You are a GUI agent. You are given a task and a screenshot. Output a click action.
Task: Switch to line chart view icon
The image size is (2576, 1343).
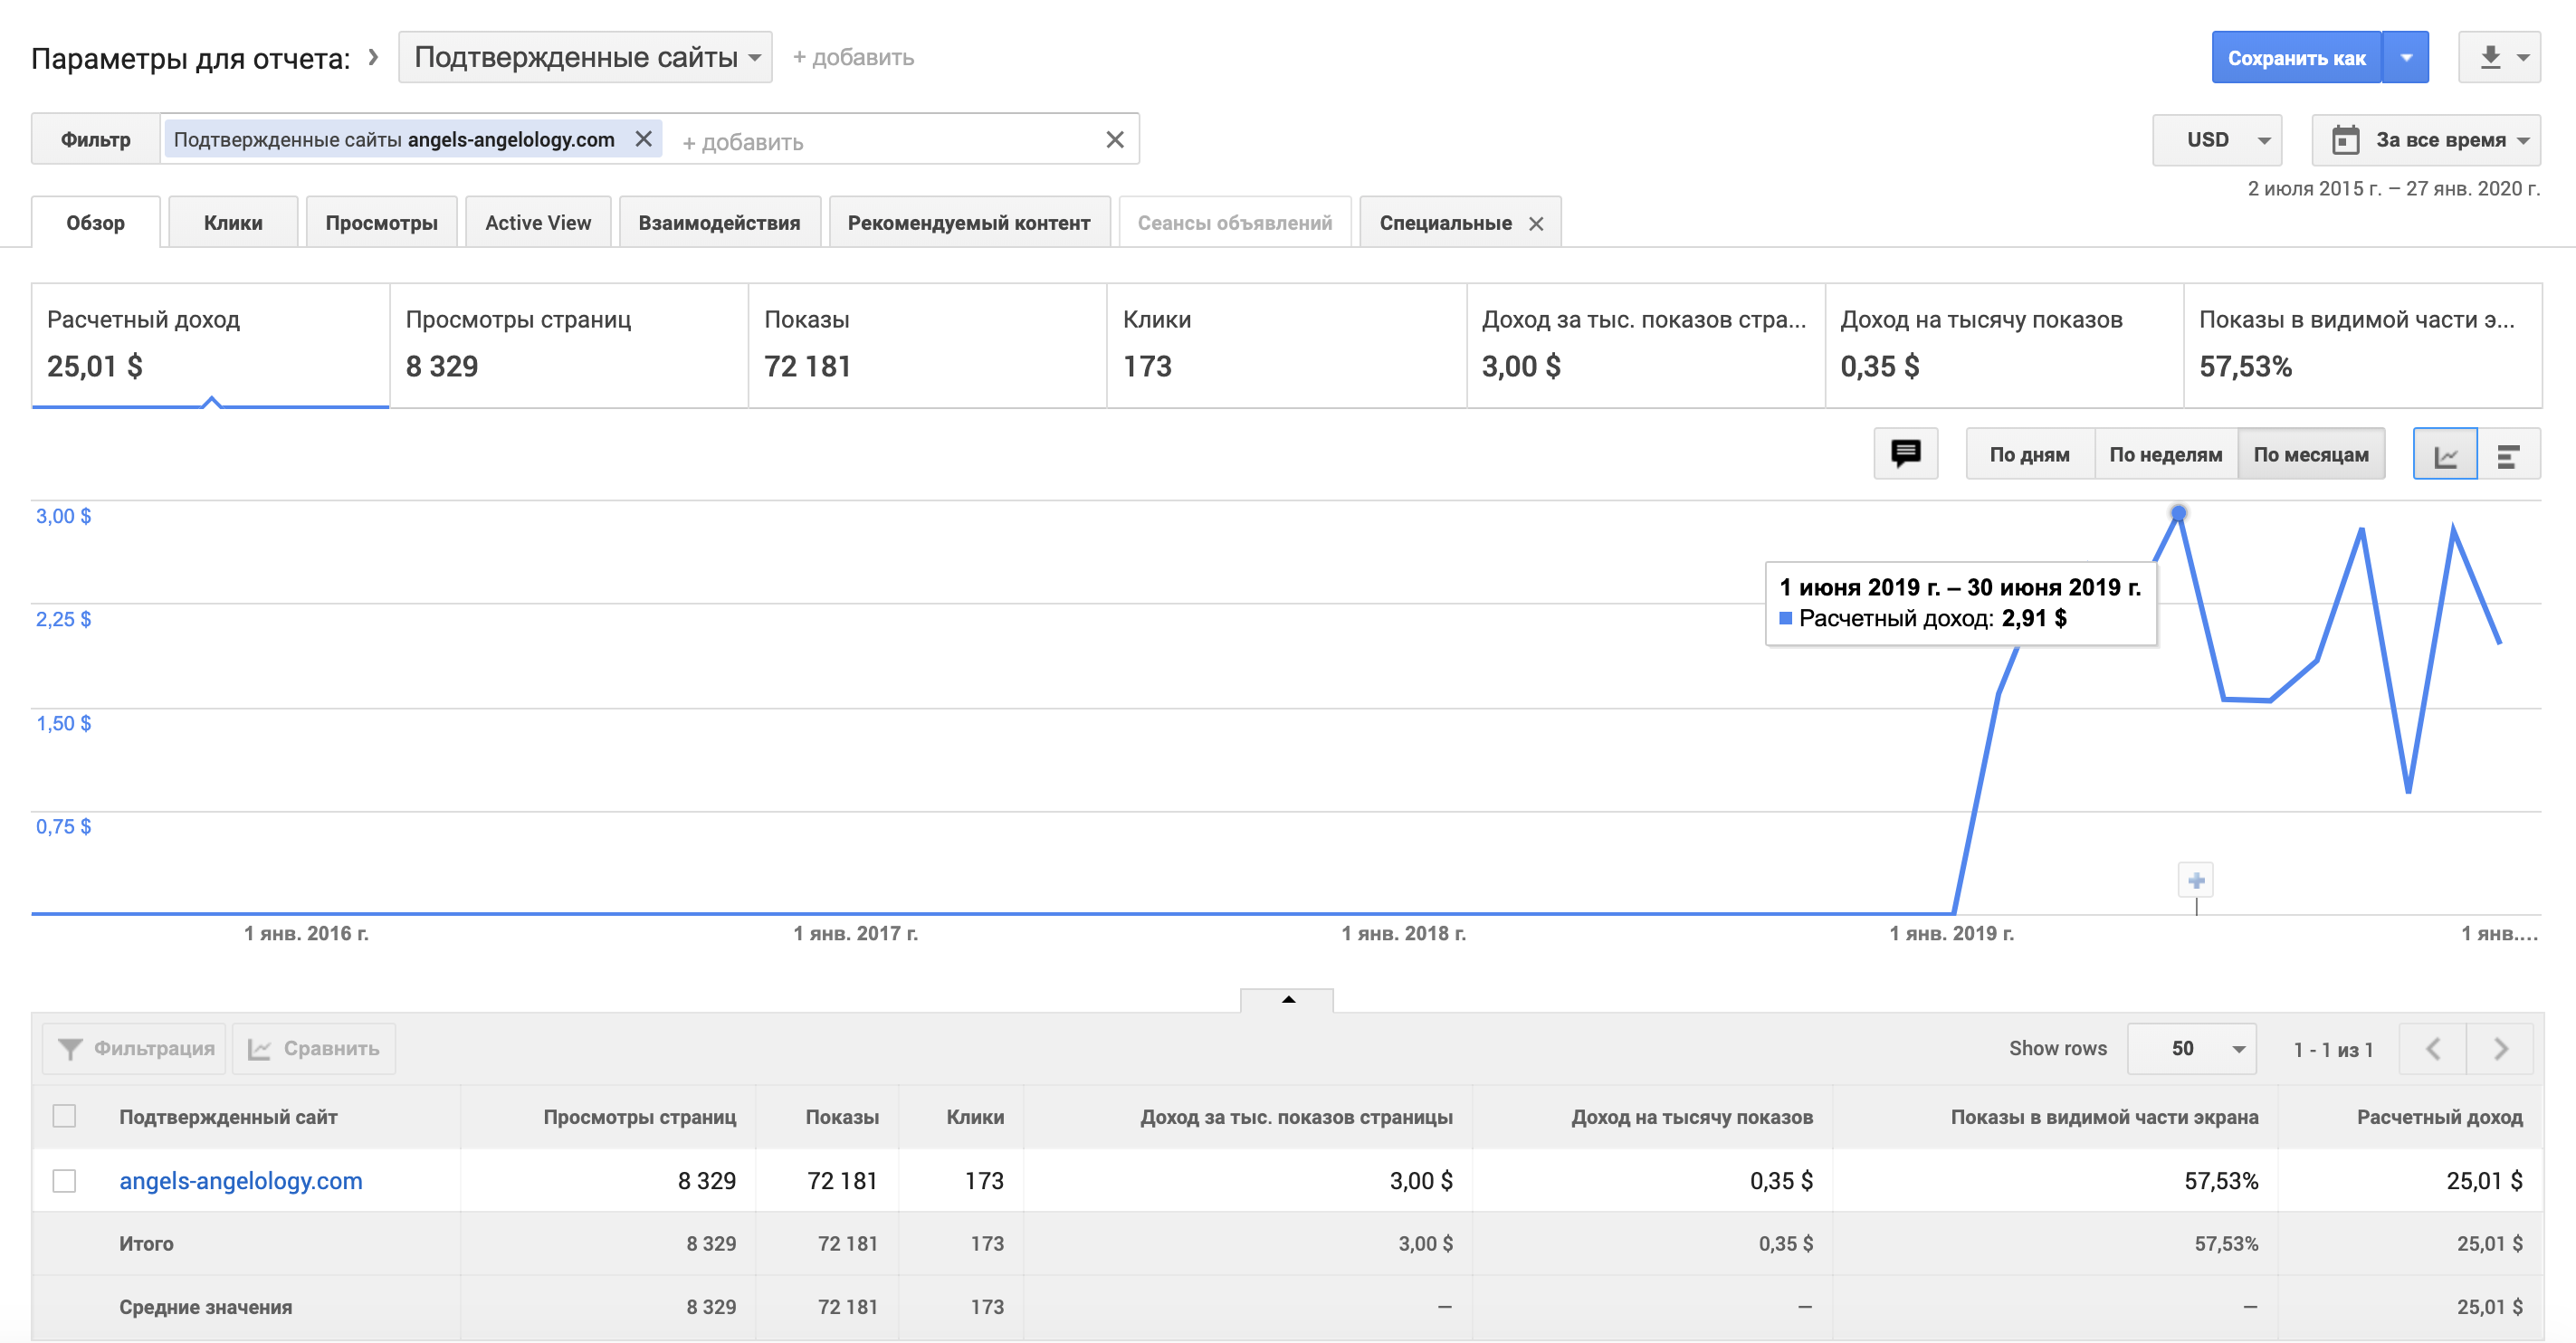pyautogui.click(x=2444, y=455)
